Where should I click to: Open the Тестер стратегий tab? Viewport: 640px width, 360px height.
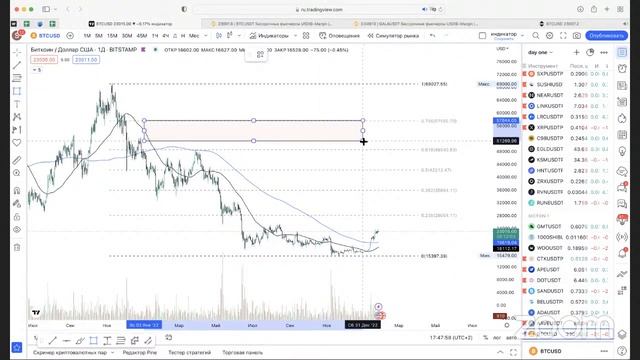pyautogui.click(x=190, y=352)
